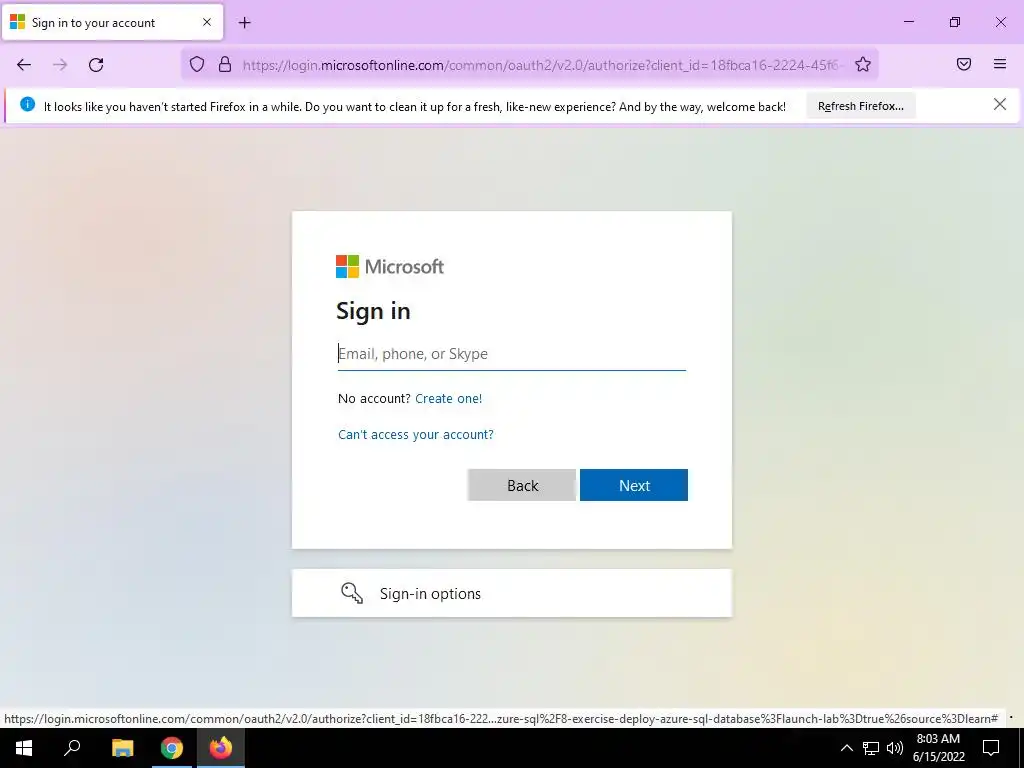Image resolution: width=1024 pixels, height=768 pixels.
Task: Reload the page with the refresh icon
Action: pyautogui.click(x=96, y=65)
